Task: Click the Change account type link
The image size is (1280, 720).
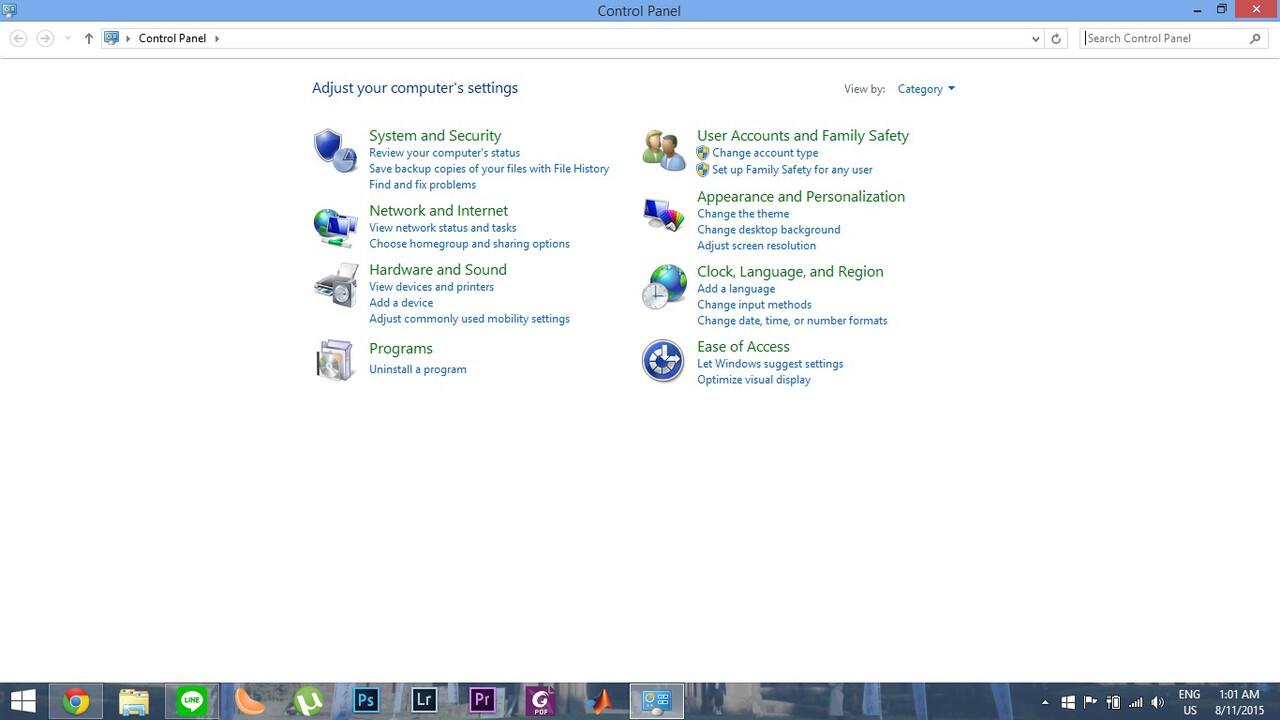Action: (x=765, y=153)
